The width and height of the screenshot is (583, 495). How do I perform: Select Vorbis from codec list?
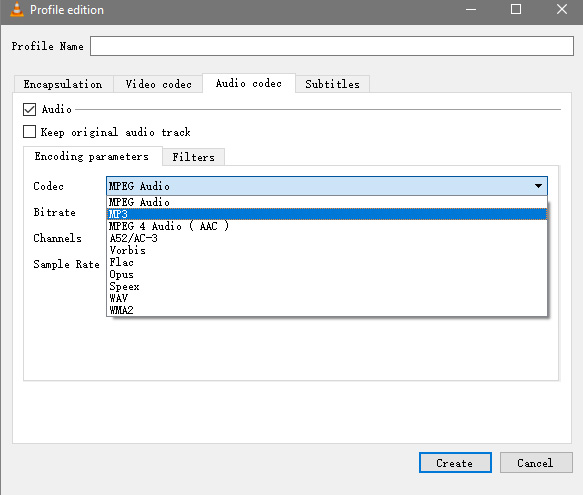pos(327,250)
